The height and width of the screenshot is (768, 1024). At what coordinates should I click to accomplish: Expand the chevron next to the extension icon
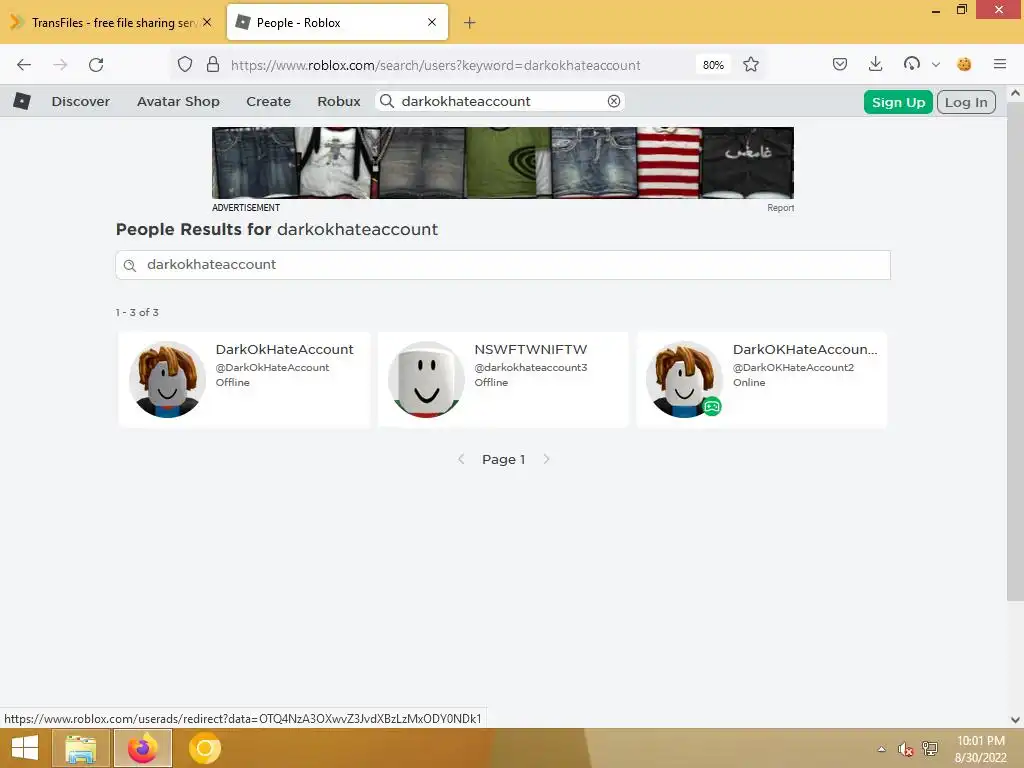[x=936, y=65]
